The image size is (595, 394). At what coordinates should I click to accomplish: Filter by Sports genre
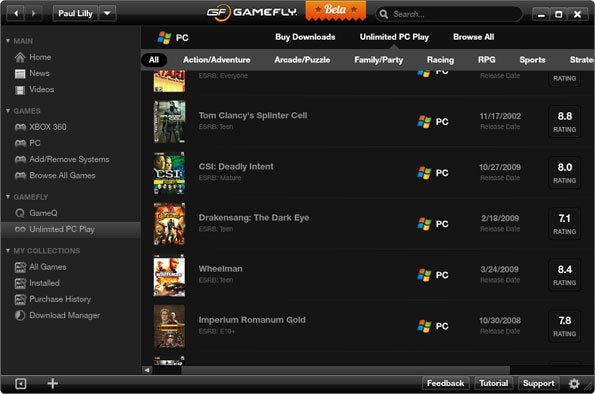tap(532, 60)
